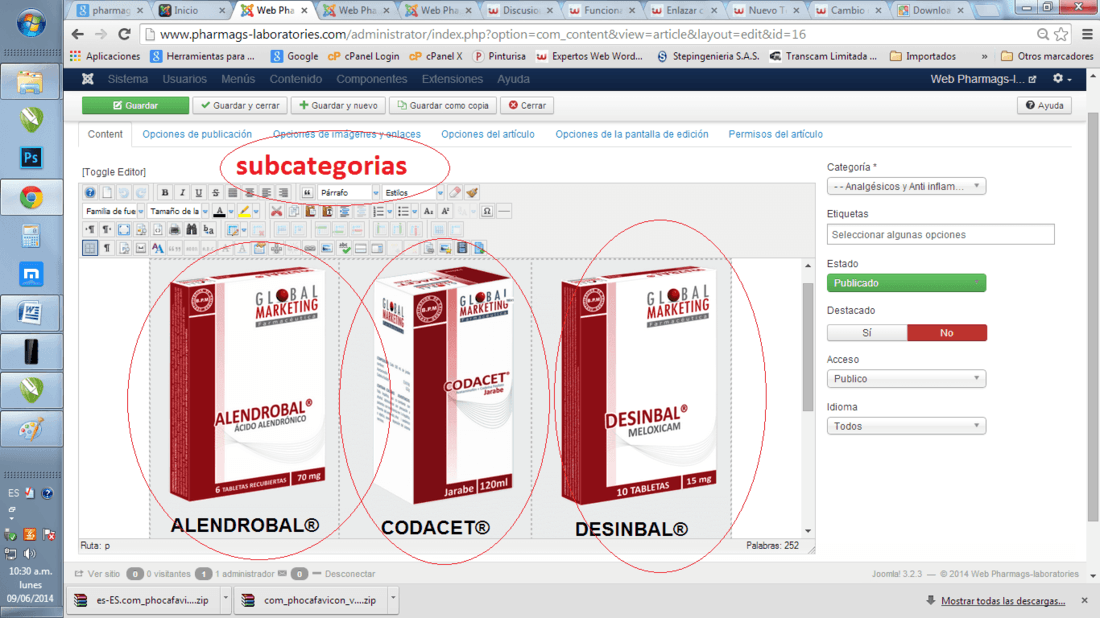Expand the numbered list style arrow
Viewport: 1100px width, 618px height.
pos(390,211)
